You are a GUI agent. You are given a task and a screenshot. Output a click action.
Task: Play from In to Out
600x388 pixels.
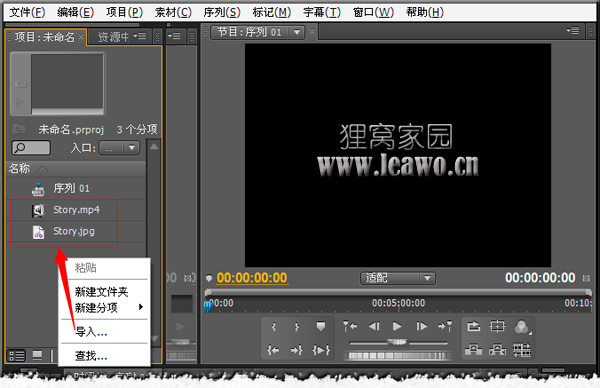(x=321, y=350)
